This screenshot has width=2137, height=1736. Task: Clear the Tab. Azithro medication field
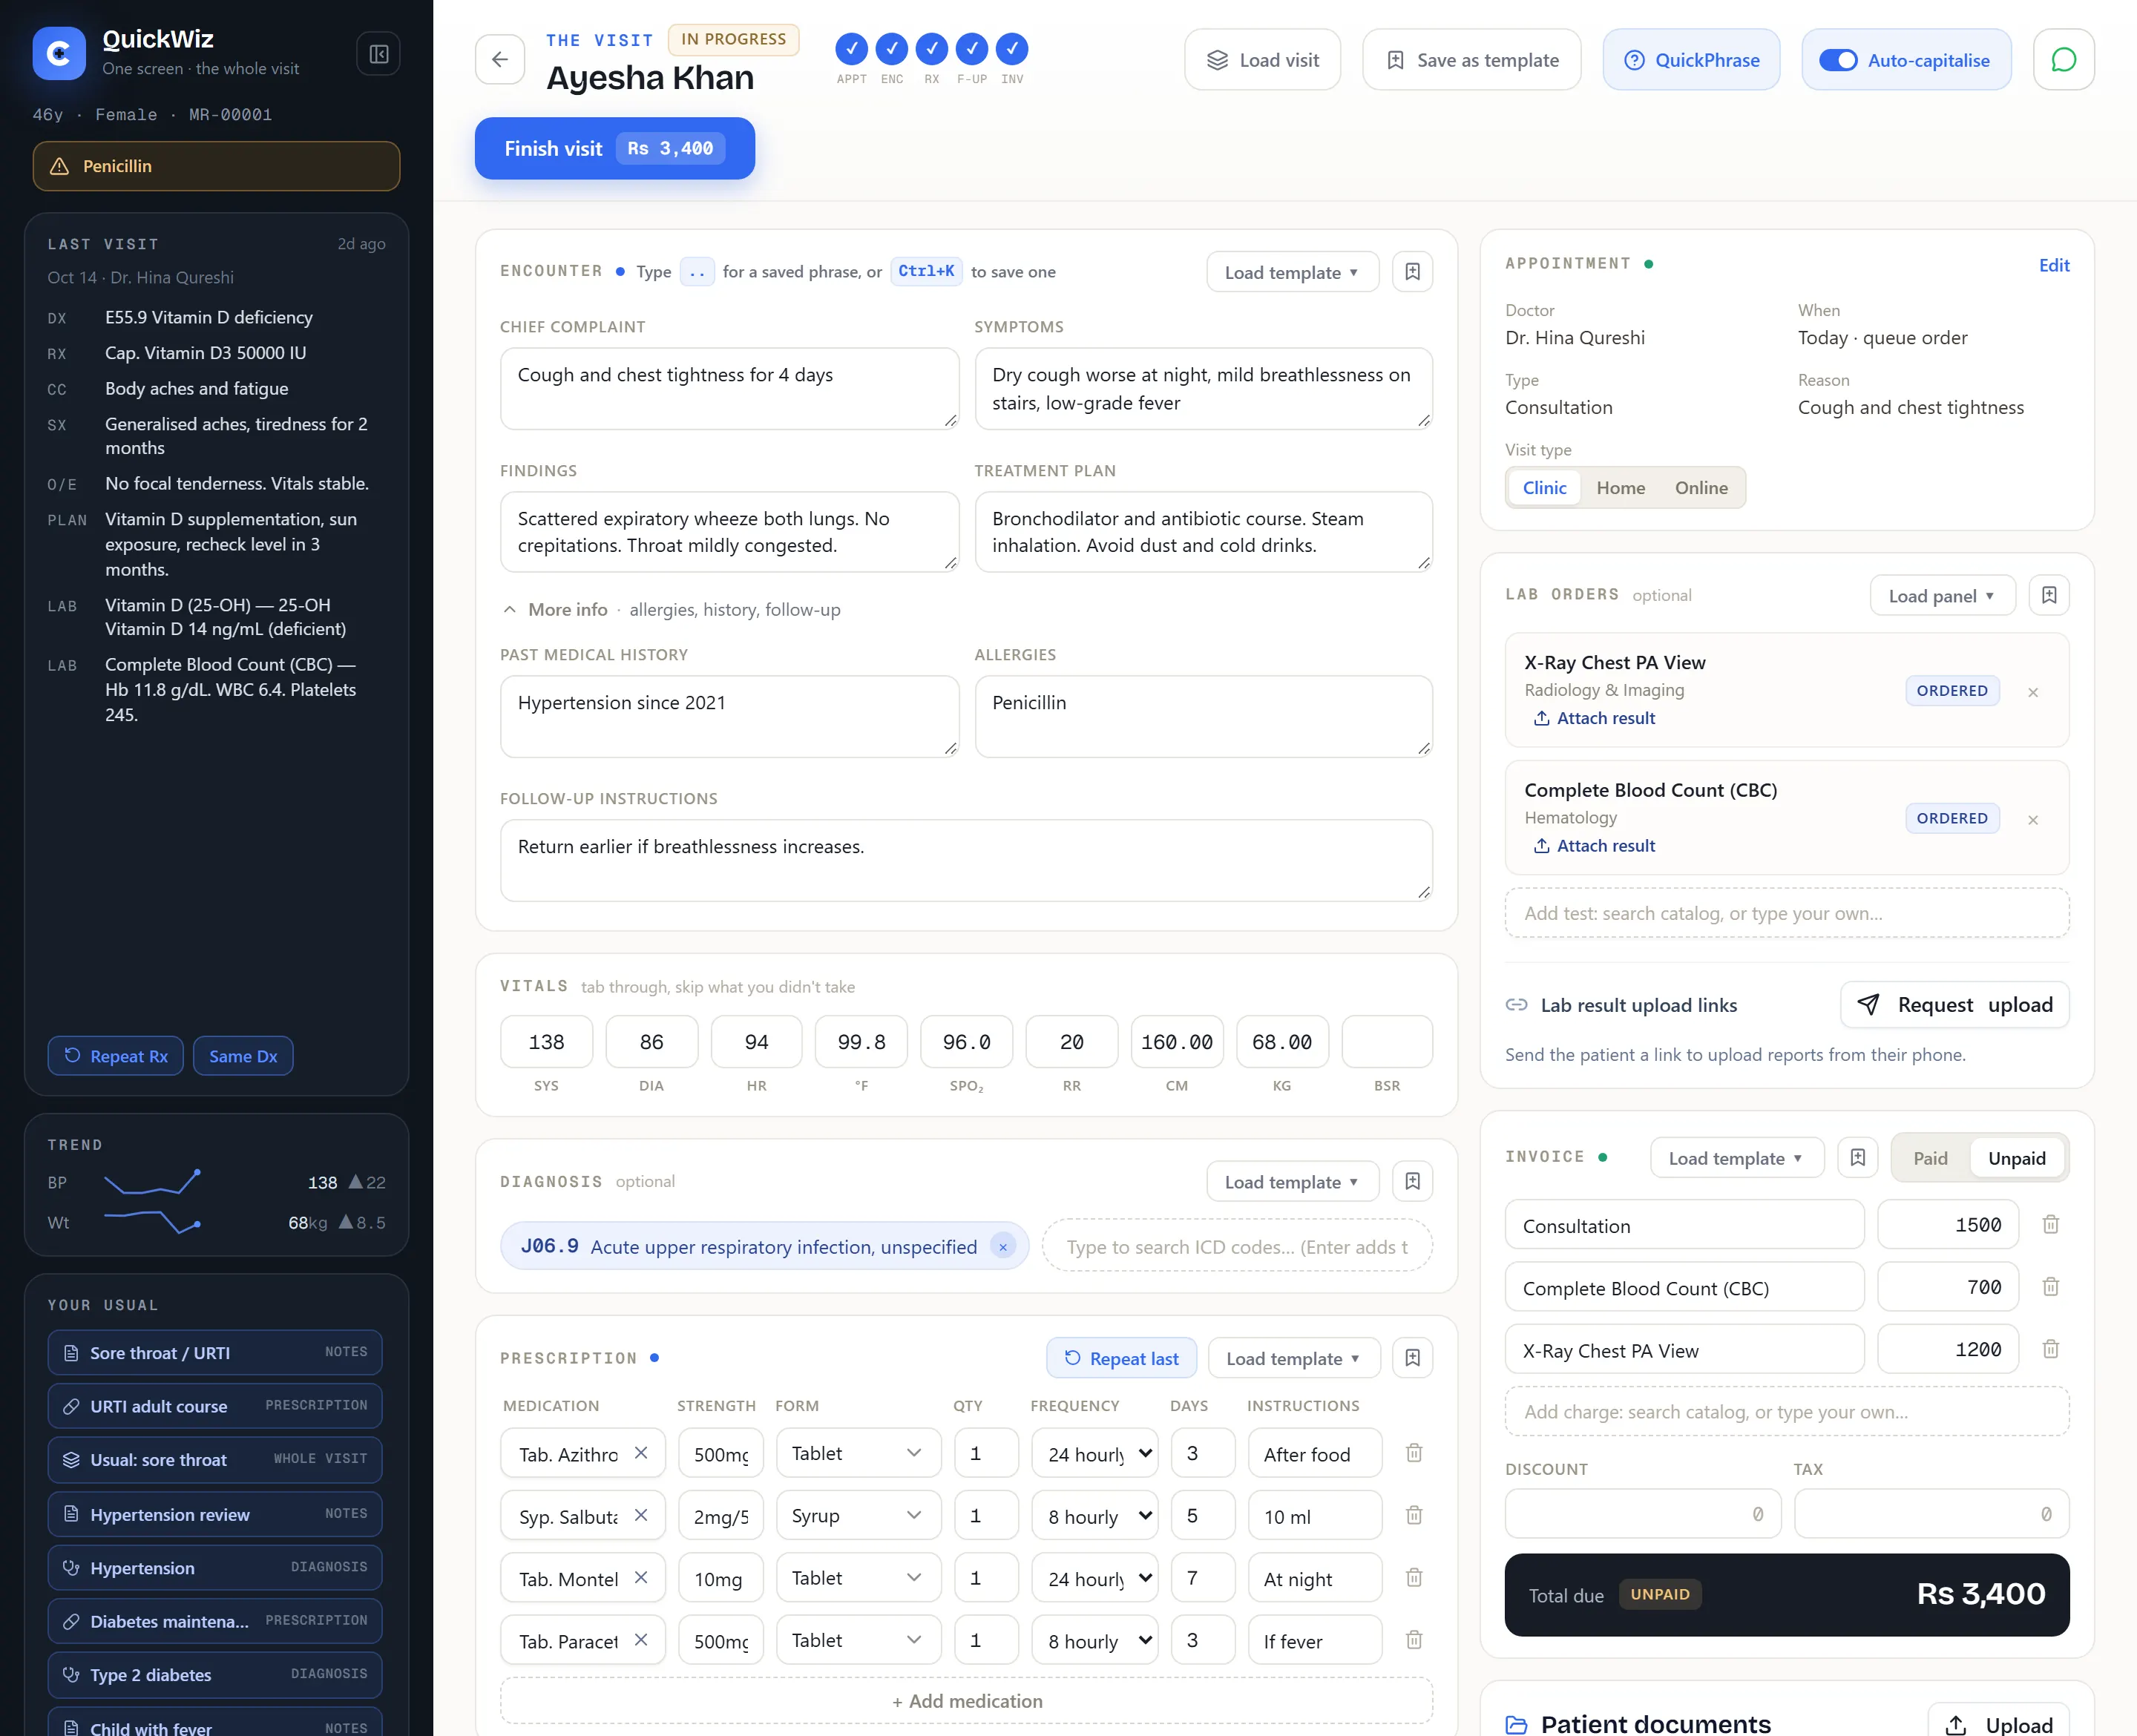[641, 1453]
